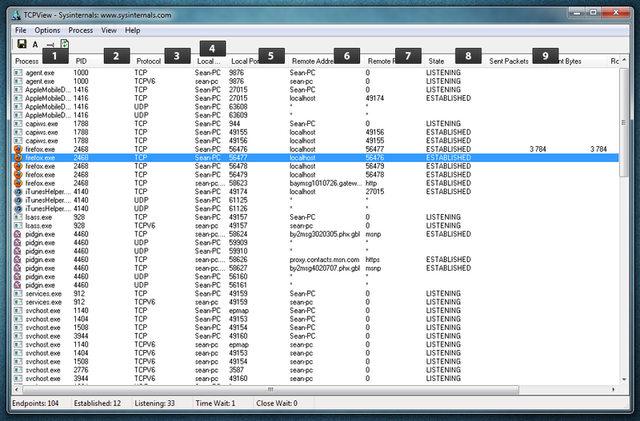The height and width of the screenshot is (421, 640).
Task: Open the File menu
Action: (20, 30)
